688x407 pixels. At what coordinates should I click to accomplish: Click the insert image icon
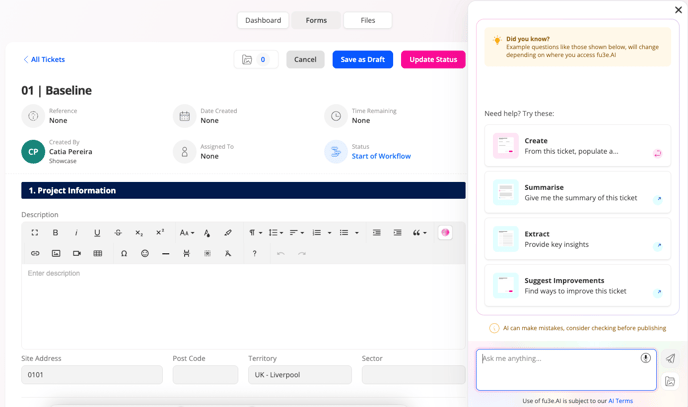tap(56, 254)
